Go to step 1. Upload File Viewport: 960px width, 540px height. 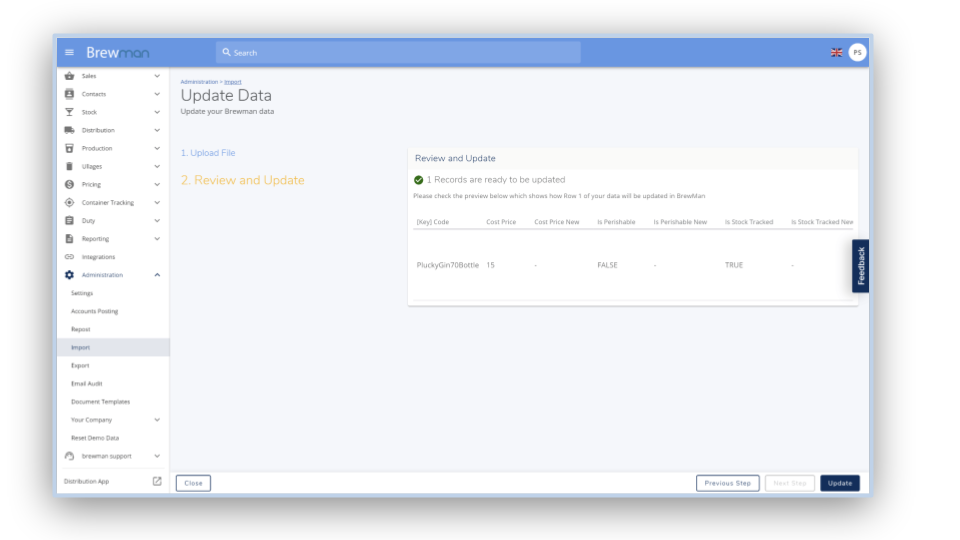point(208,153)
